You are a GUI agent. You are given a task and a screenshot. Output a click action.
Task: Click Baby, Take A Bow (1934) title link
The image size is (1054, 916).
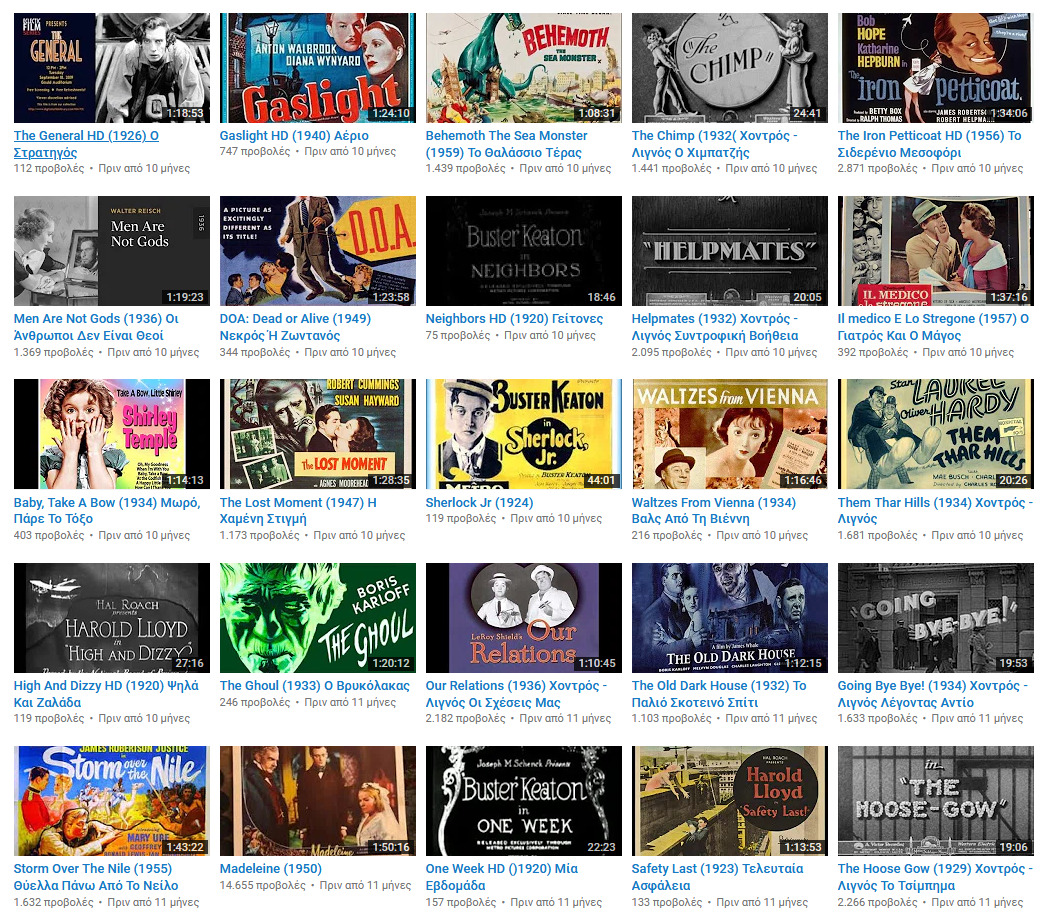(x=107, y=510)
